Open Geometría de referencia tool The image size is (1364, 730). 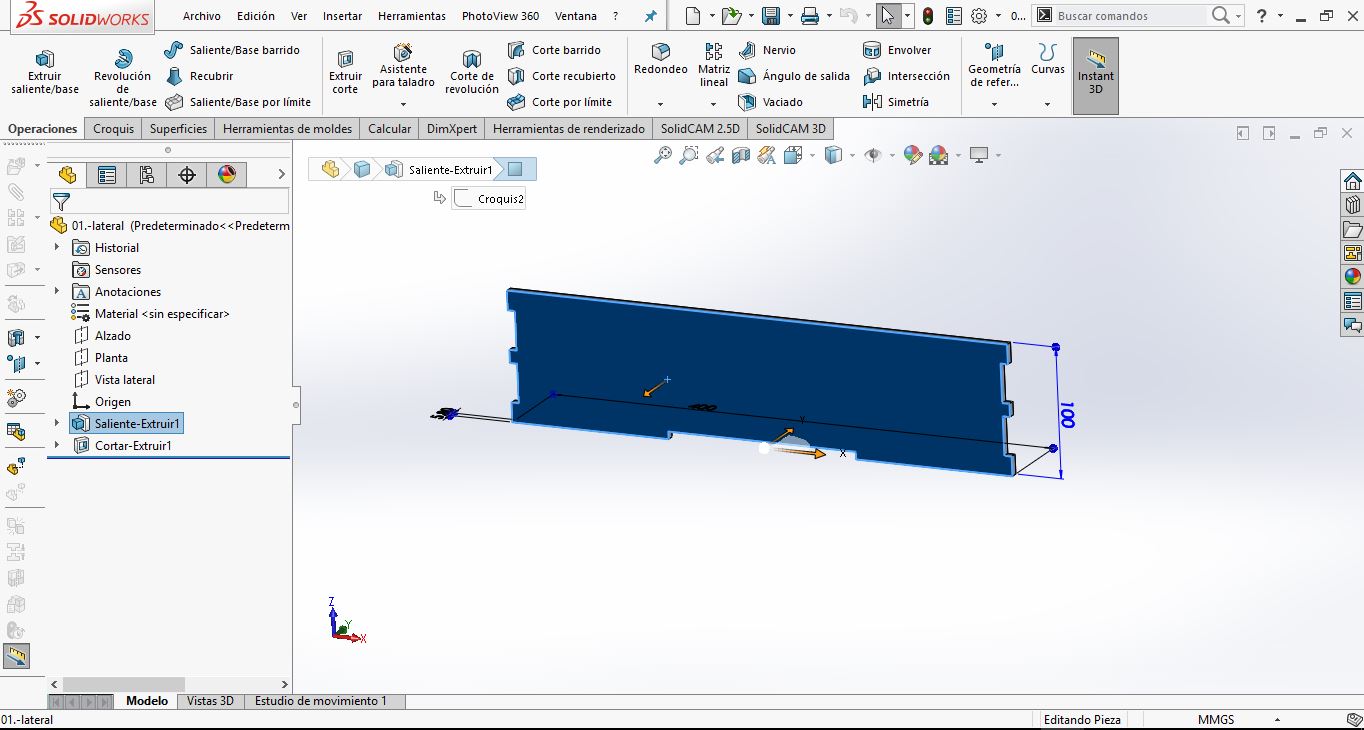point(994,66)
